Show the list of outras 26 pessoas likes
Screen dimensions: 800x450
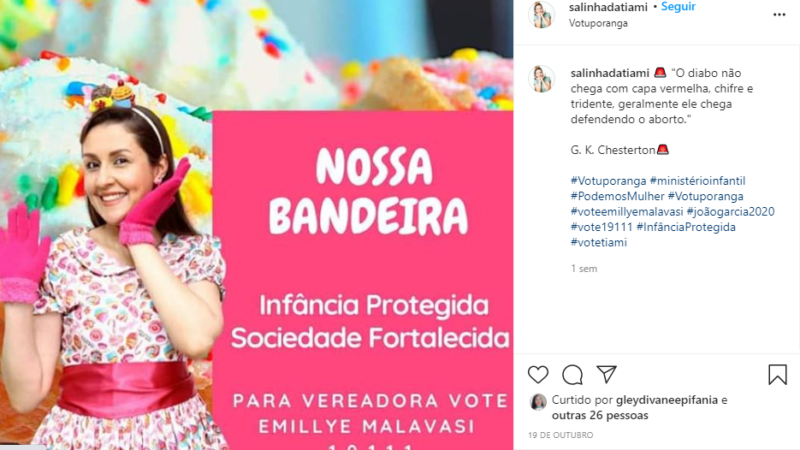[600, 415]
